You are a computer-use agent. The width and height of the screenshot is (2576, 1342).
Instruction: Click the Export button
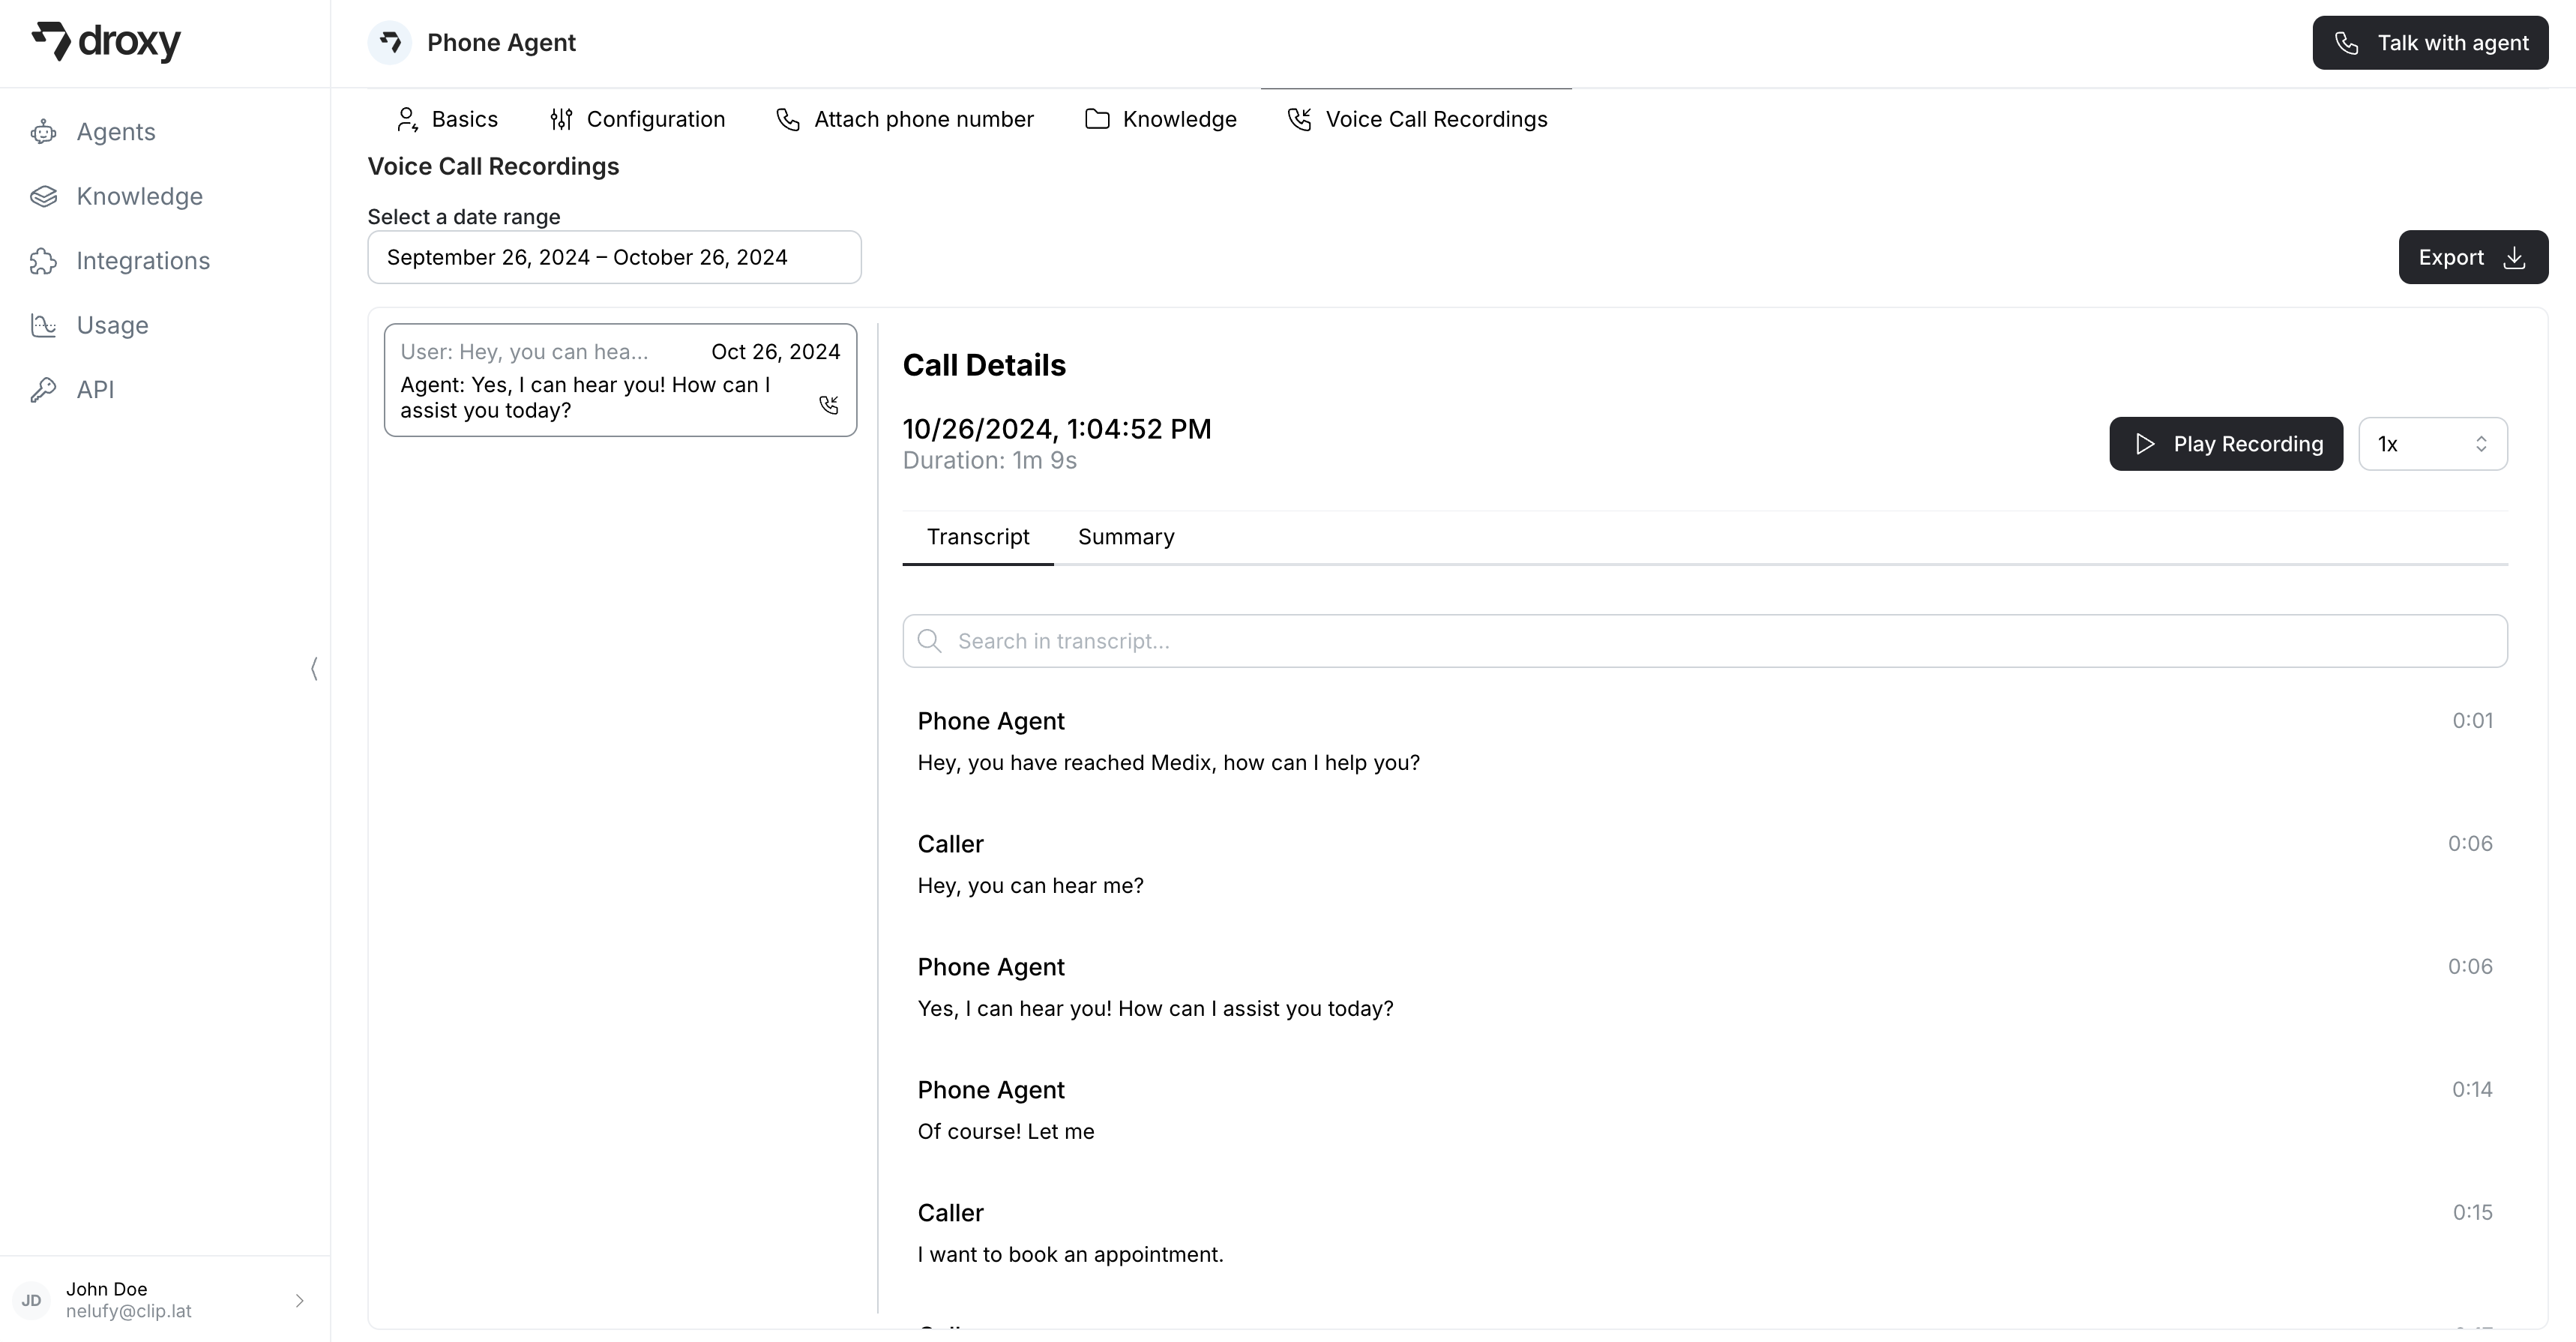(x=2472, y=258)
